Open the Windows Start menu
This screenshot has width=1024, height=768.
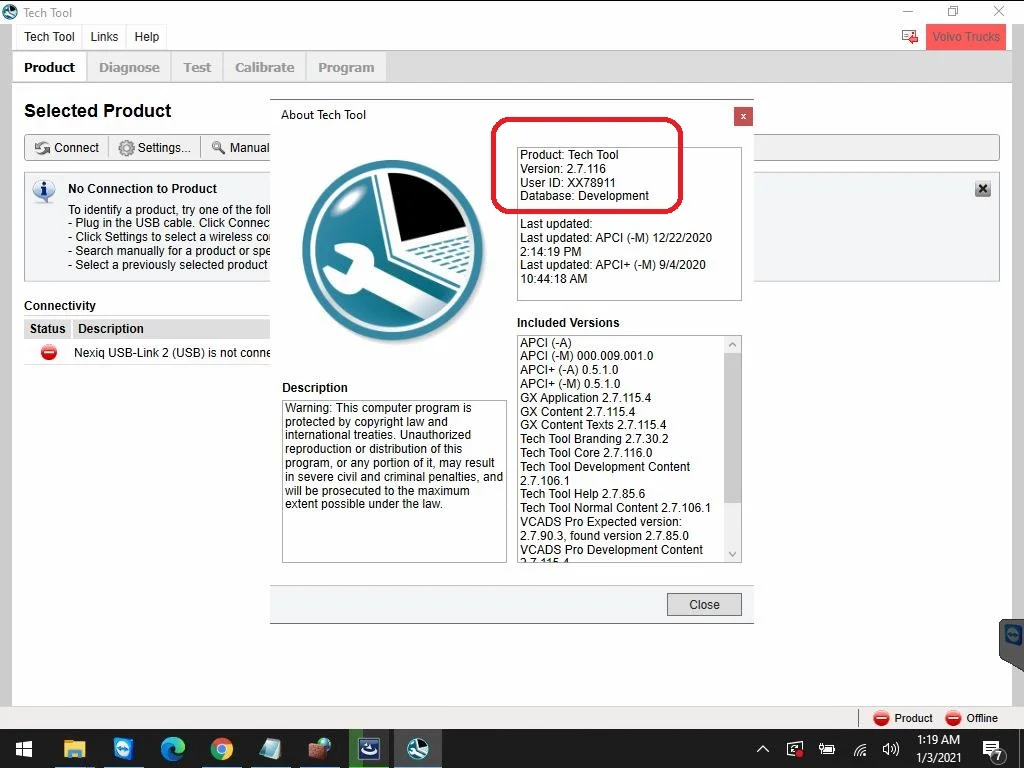pyautogui.click(x=24, y=748)
